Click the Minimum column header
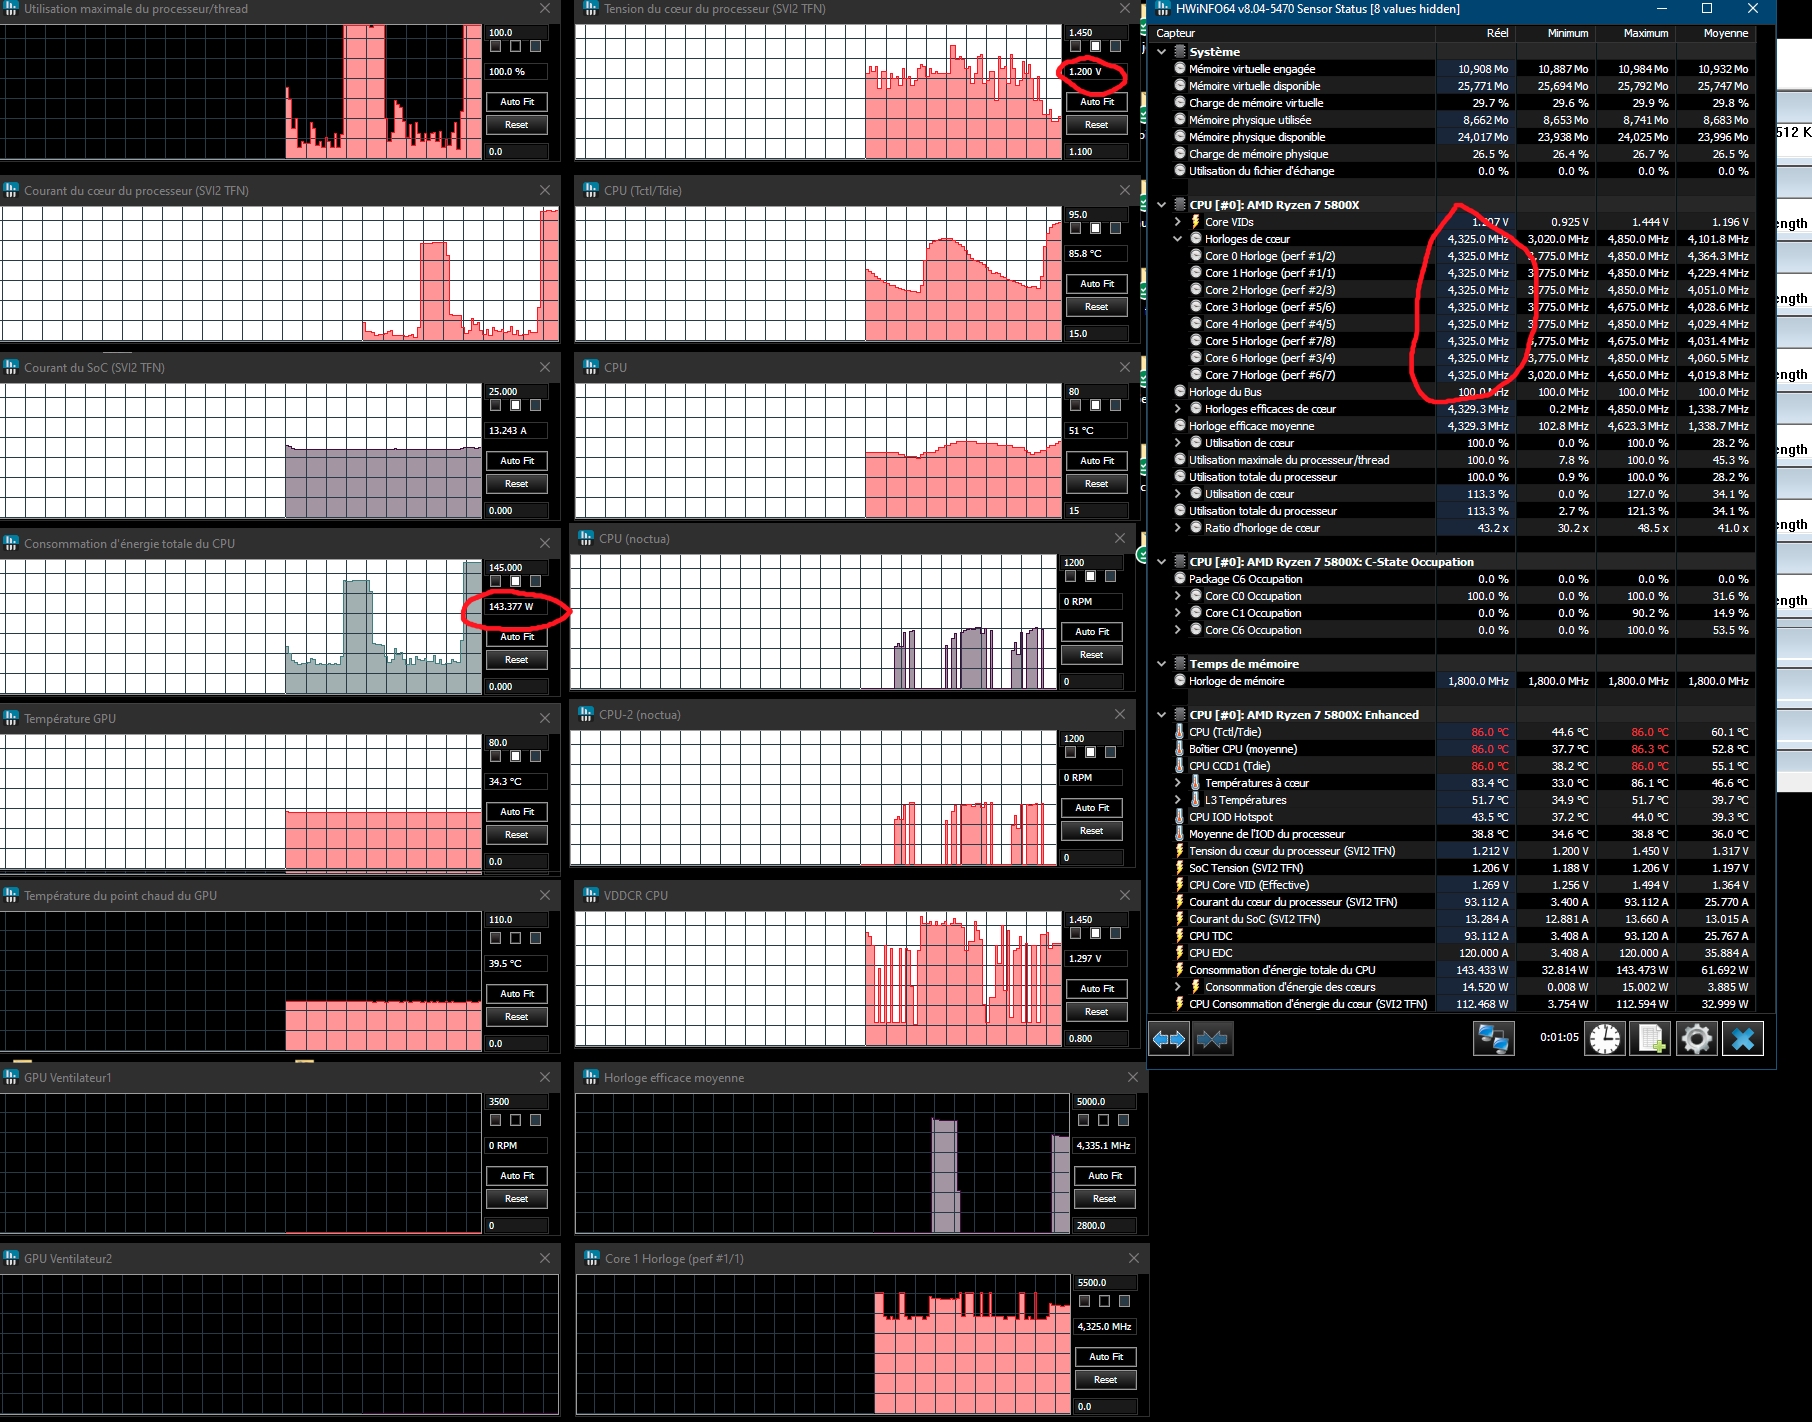This screenshot has height=1422, width=1812. (x=1555, y=33)
